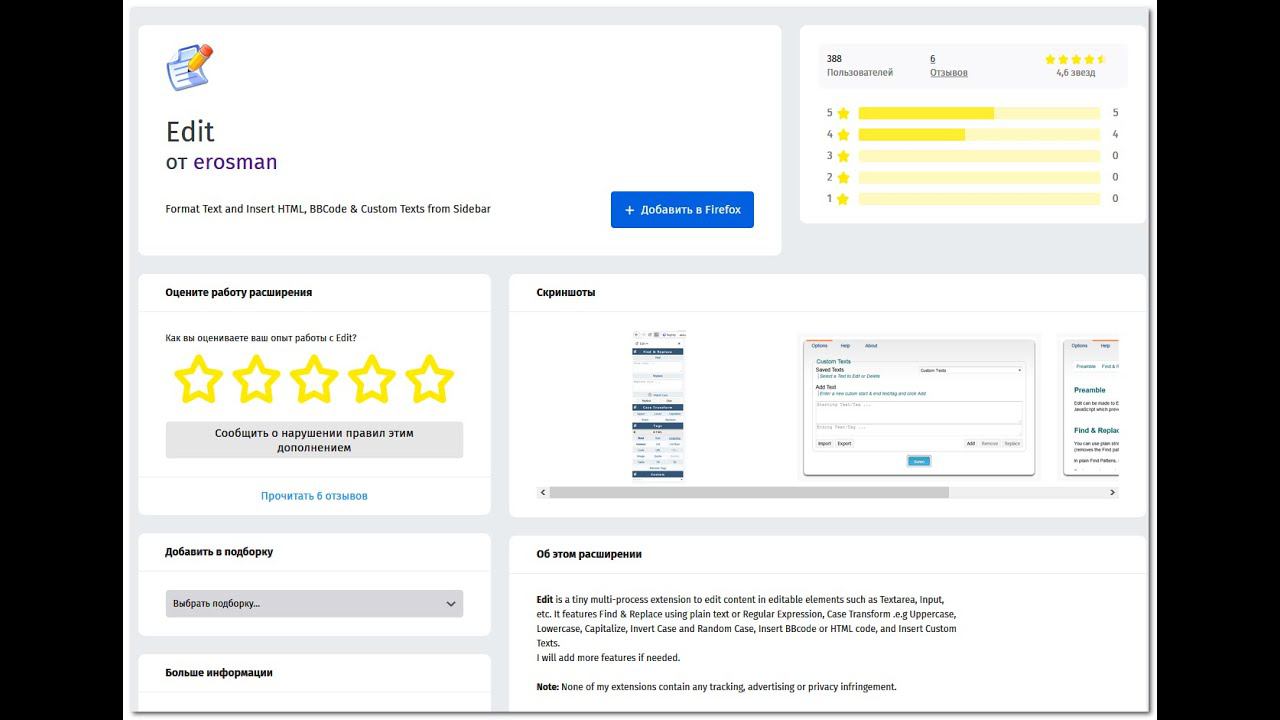
Task: Click the 4,6 звезд rating stars
Action: [1075, 60]
